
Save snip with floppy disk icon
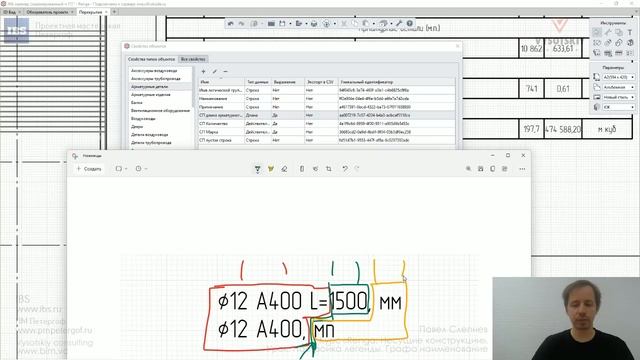481,169
